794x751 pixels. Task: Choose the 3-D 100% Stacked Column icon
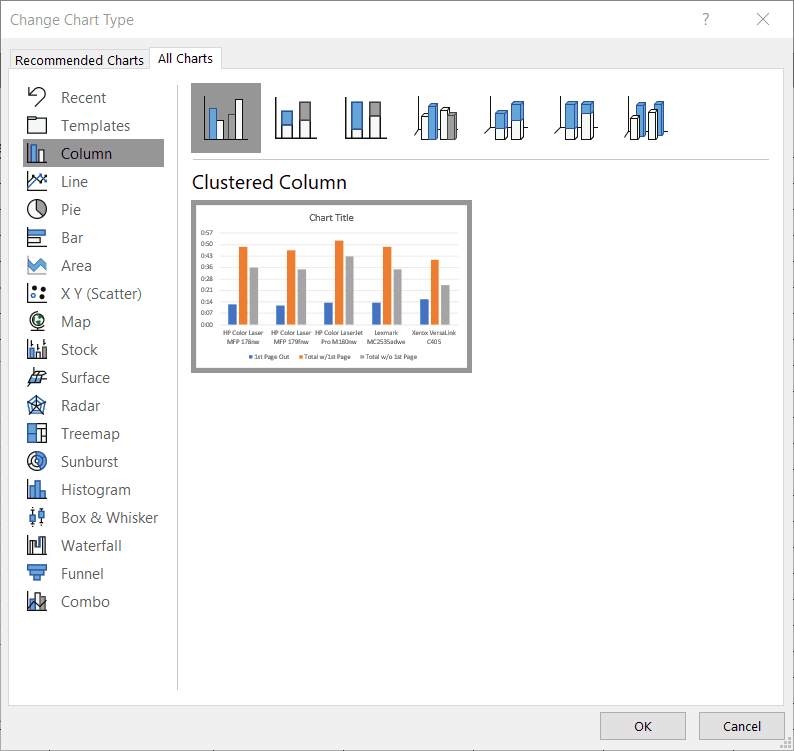577,119
